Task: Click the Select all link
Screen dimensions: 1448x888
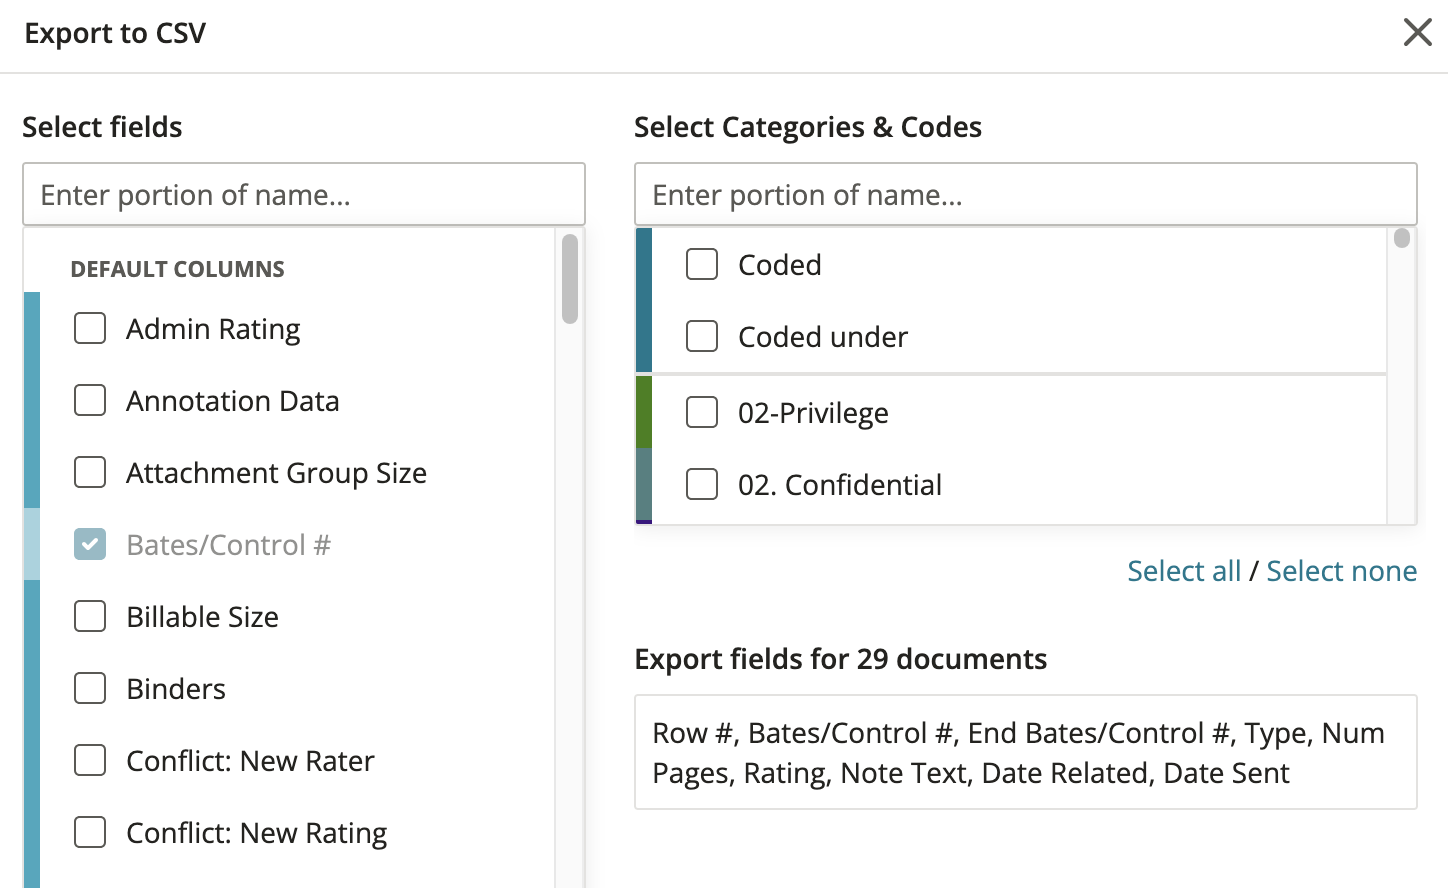Action: coord(1184,570)
